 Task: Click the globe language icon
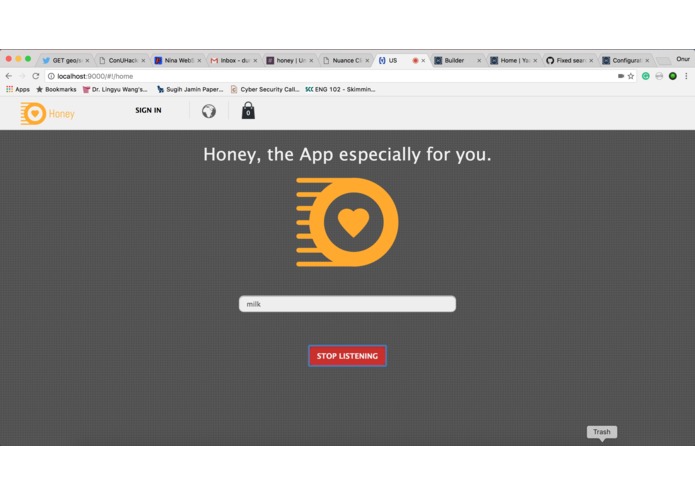[209, 111]
